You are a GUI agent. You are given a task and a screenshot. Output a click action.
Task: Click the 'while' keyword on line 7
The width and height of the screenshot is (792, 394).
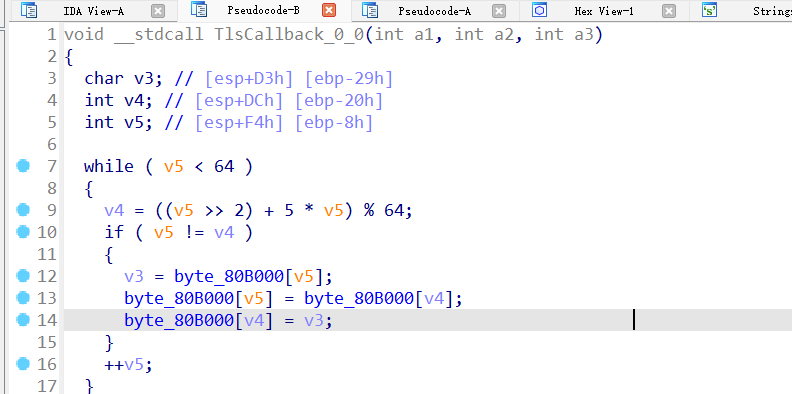click(109, 166)
